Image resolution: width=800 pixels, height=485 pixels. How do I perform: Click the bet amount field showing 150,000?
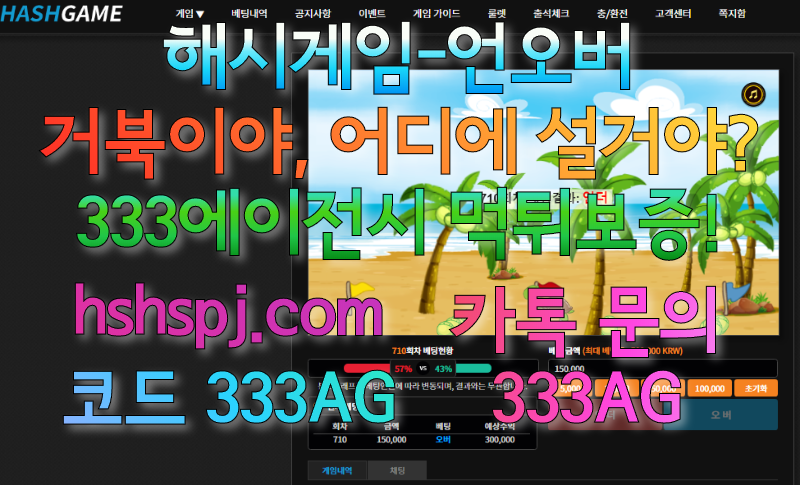[663, 368]
